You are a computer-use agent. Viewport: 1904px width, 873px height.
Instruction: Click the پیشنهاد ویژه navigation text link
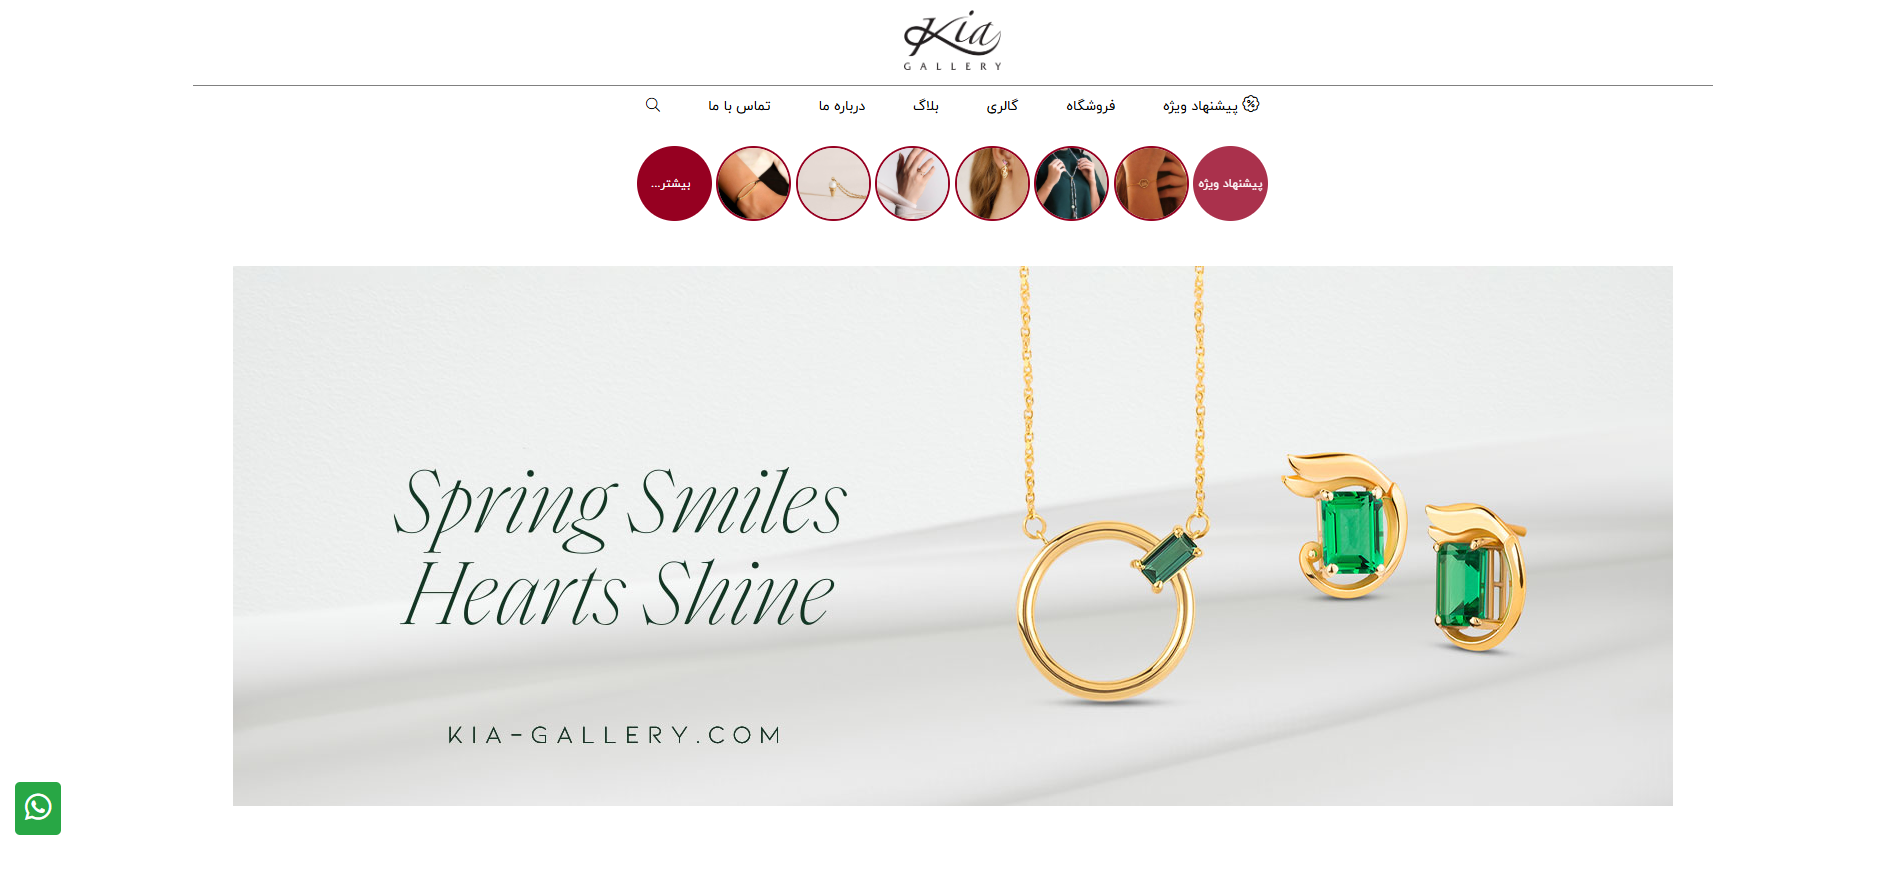click(x=1200, y=106)
